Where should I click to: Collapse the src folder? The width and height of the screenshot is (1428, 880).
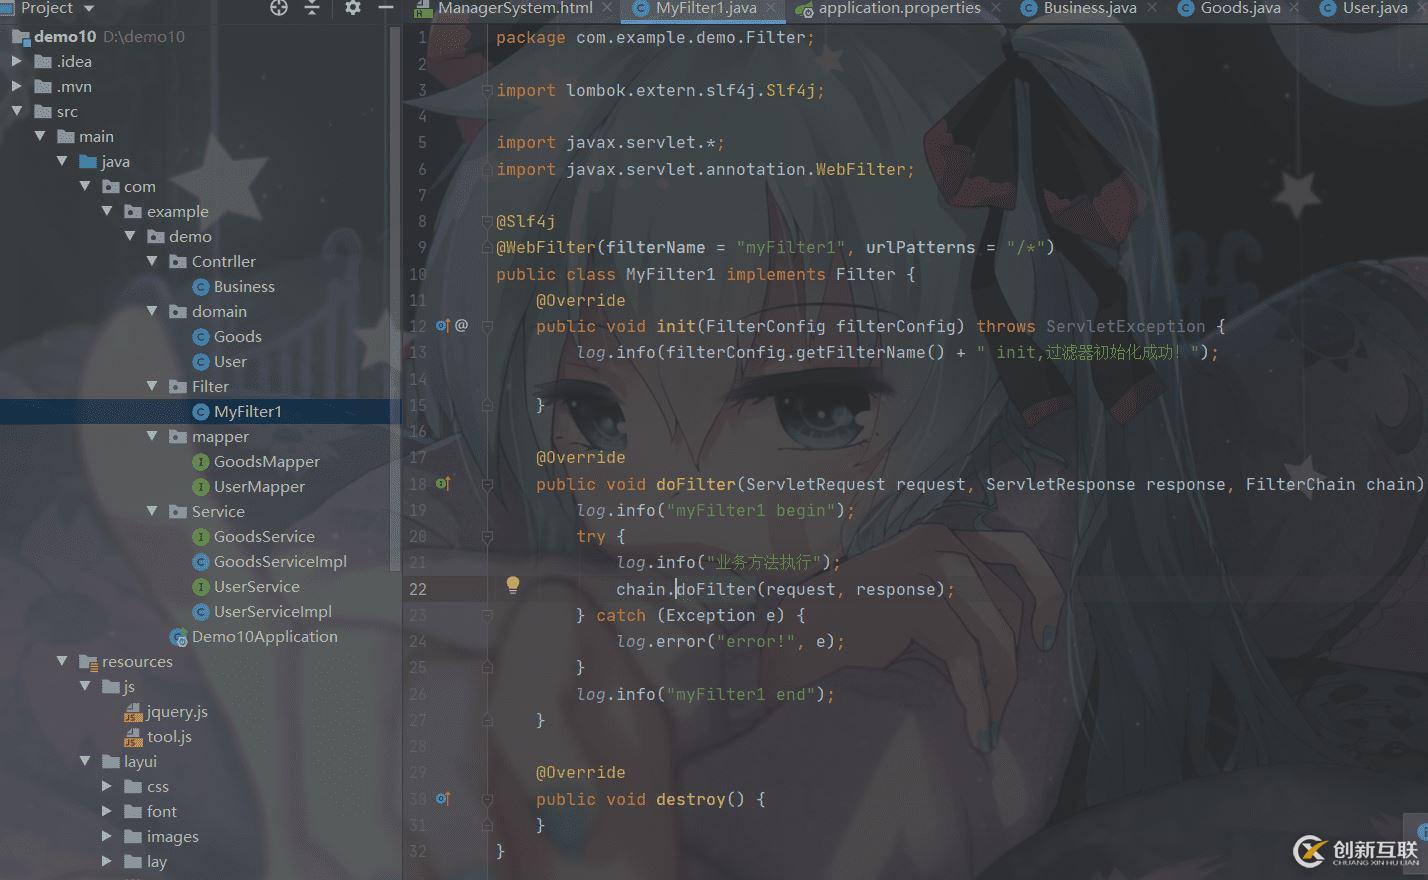pos(18,112)
